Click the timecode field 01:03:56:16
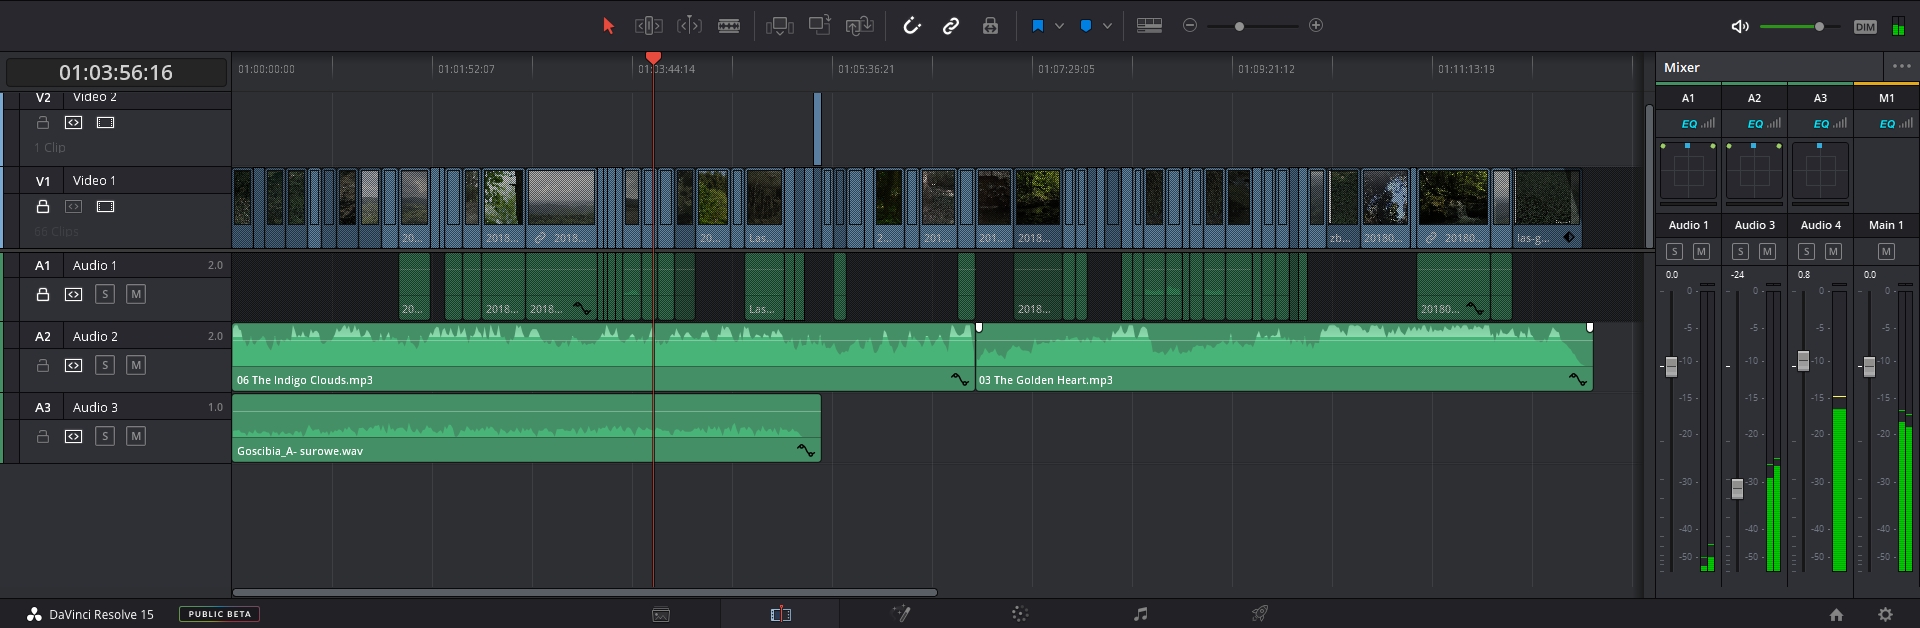The width and height of the screenshot is (1920, 628). (x=116, y=72)
